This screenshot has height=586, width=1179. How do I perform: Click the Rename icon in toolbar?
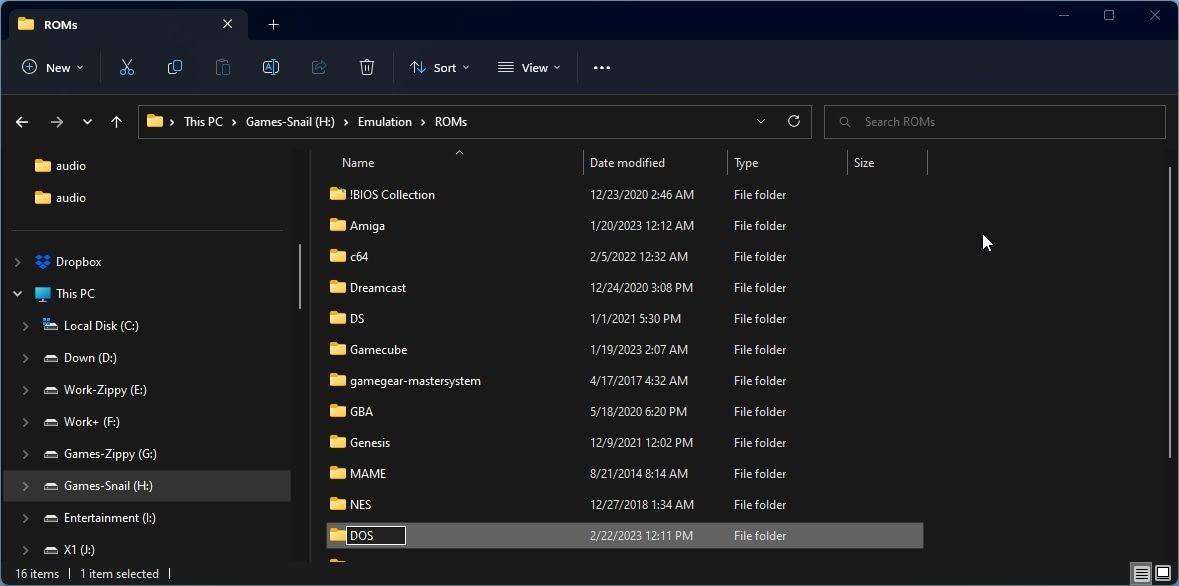point(270,67)
